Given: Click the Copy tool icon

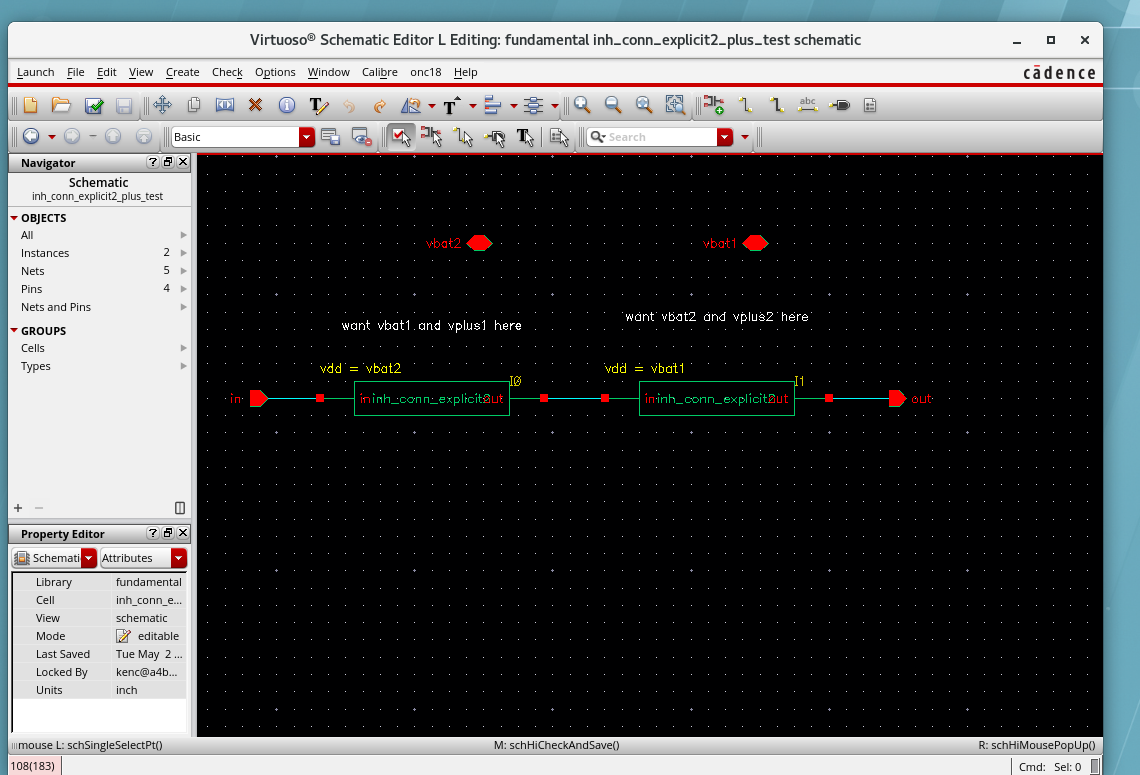Looking at the screenshot, I should coord(194,105).
